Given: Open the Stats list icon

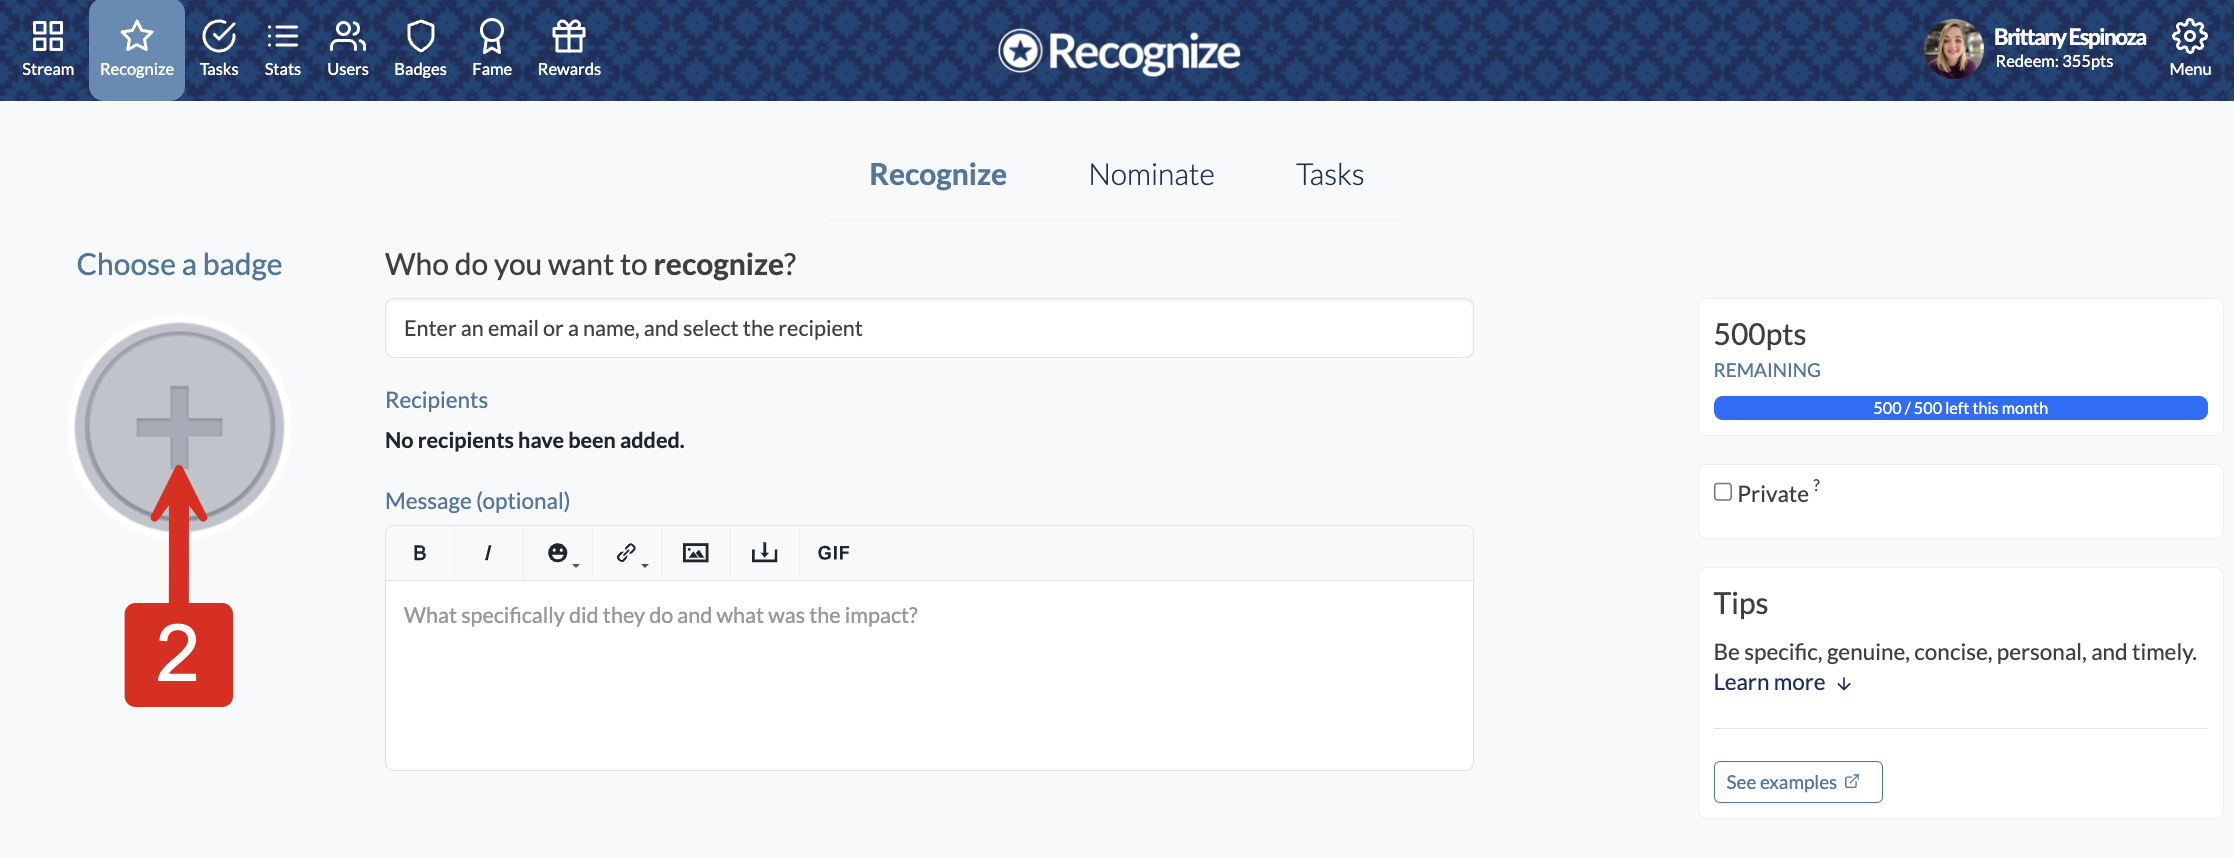Looking at the screenshot, I should 283,37.
